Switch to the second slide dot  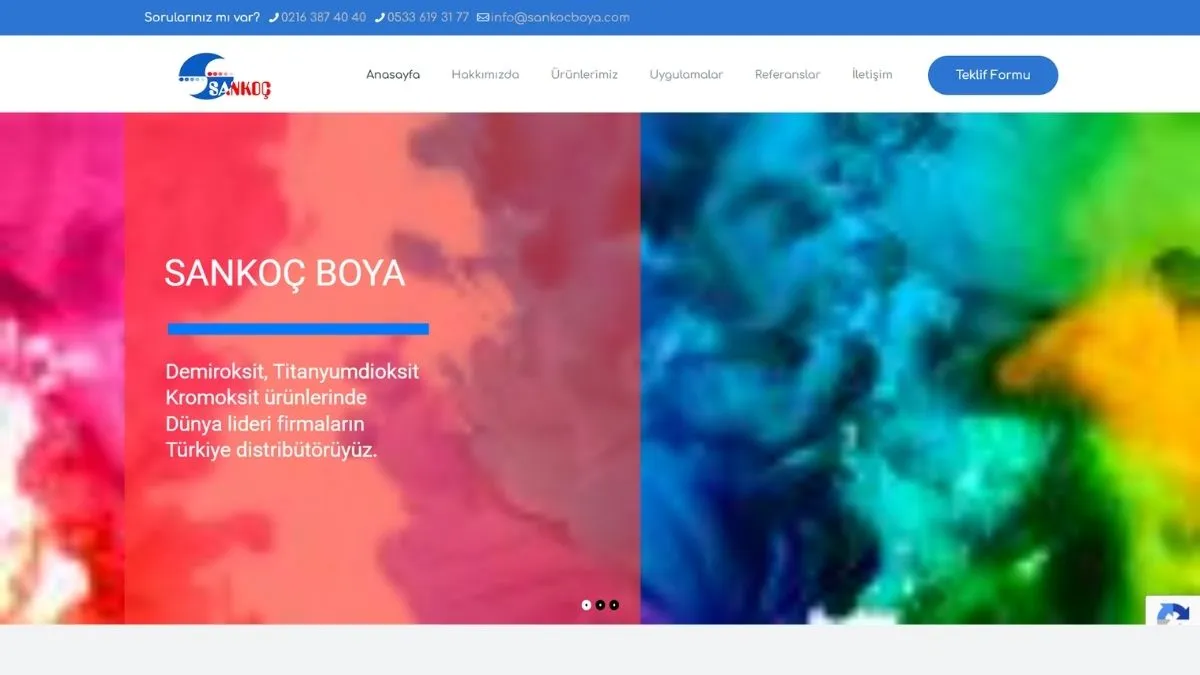coord(600,605)
